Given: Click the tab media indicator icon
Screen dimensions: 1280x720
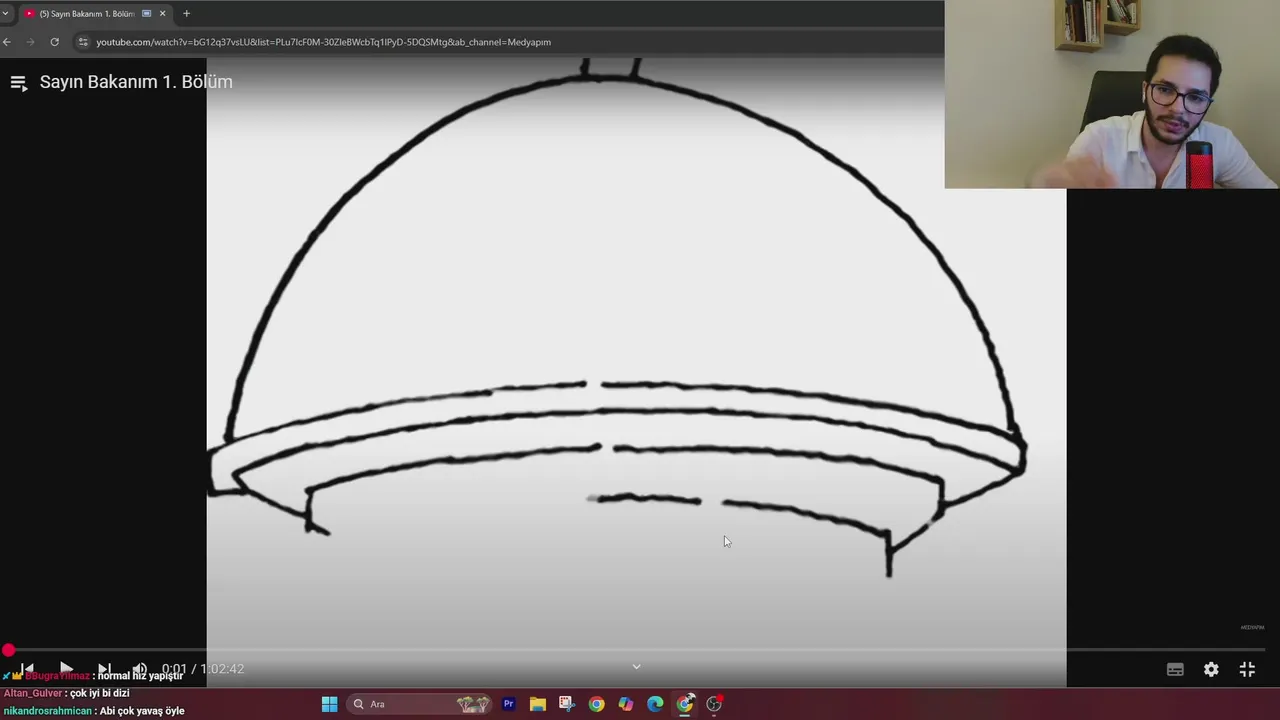Looking at the screenshot, I should (147, 14).
